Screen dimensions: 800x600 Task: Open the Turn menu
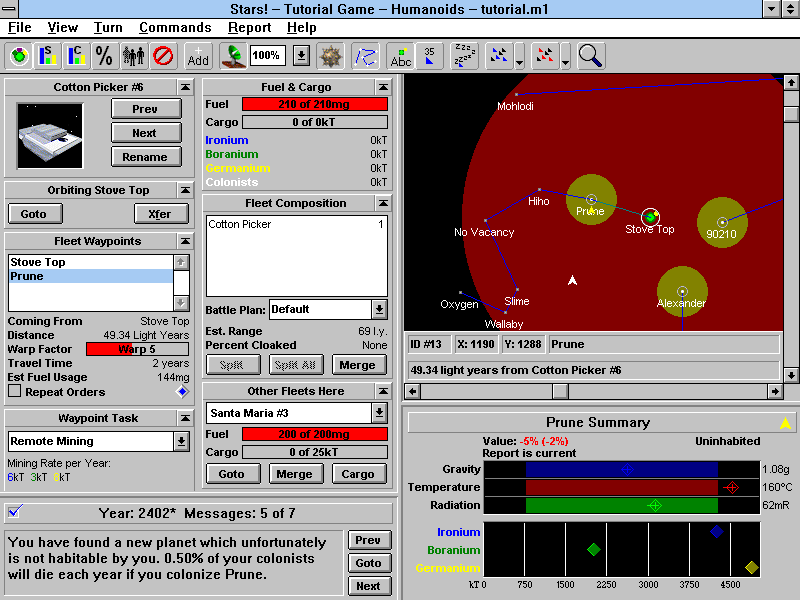click(108, 28)
